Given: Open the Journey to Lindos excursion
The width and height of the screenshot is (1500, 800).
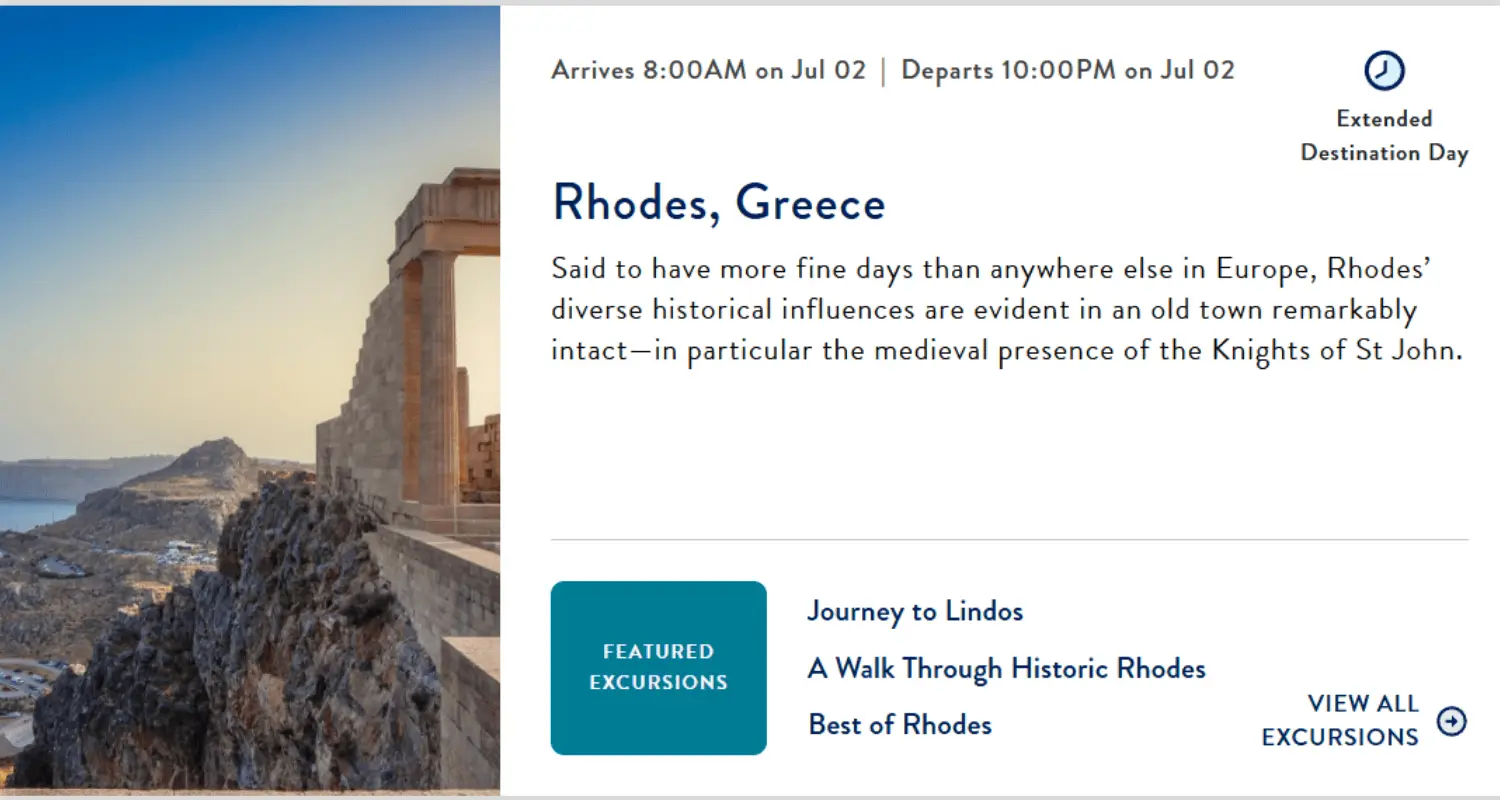Looking at the screenshot, I should 915,611.
